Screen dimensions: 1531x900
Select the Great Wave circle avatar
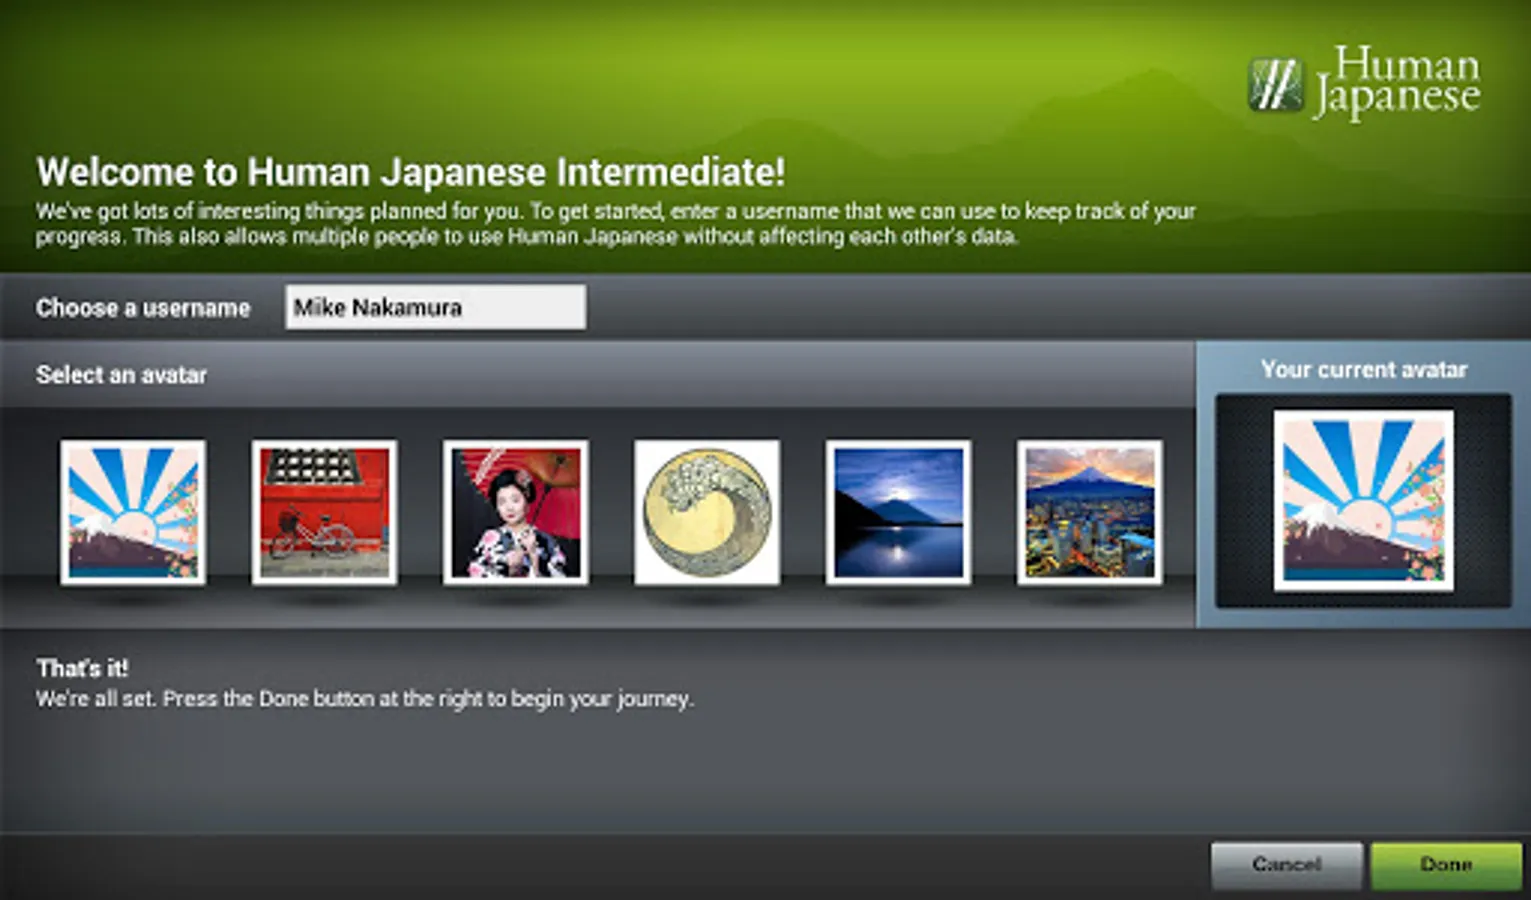click(707, 513)
